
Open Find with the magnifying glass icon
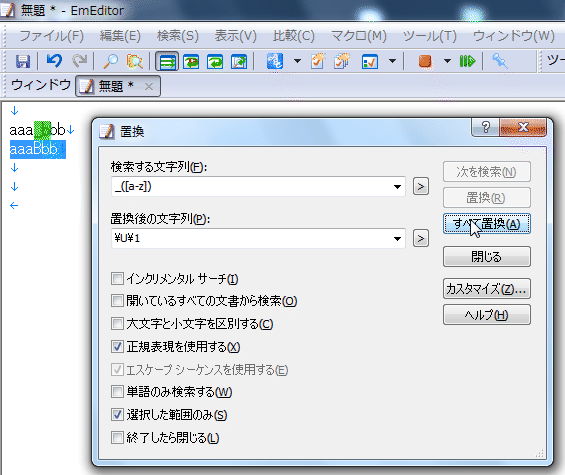tap(111, 61)
